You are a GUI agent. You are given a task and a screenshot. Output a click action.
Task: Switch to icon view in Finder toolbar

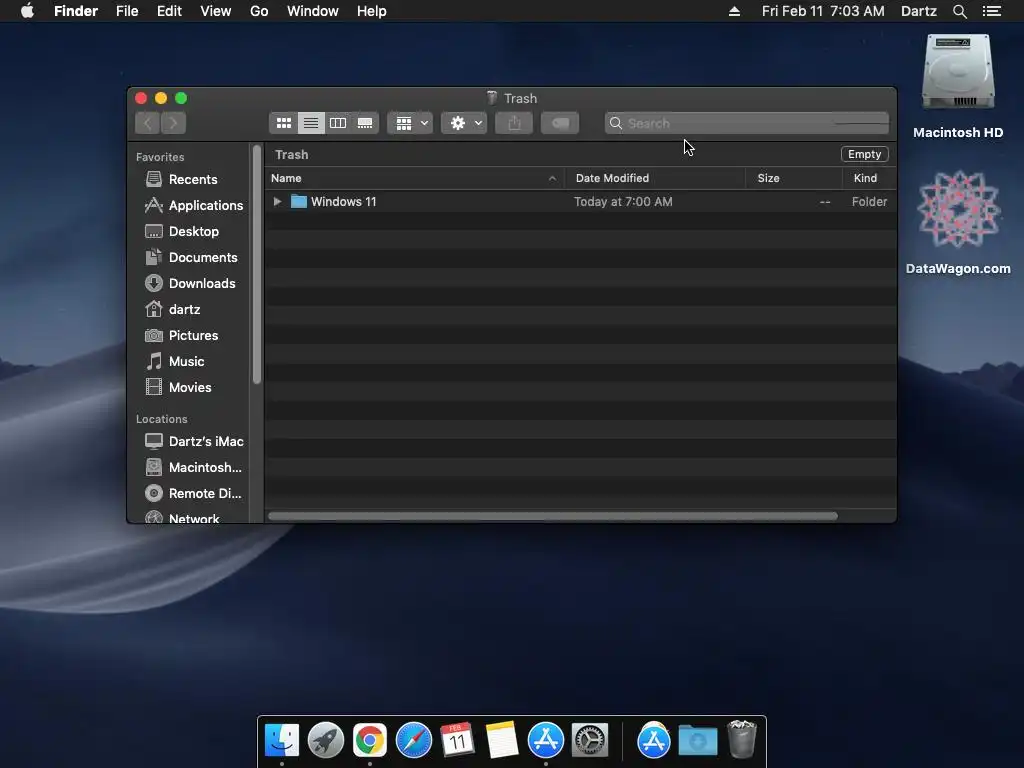(283, 123)
